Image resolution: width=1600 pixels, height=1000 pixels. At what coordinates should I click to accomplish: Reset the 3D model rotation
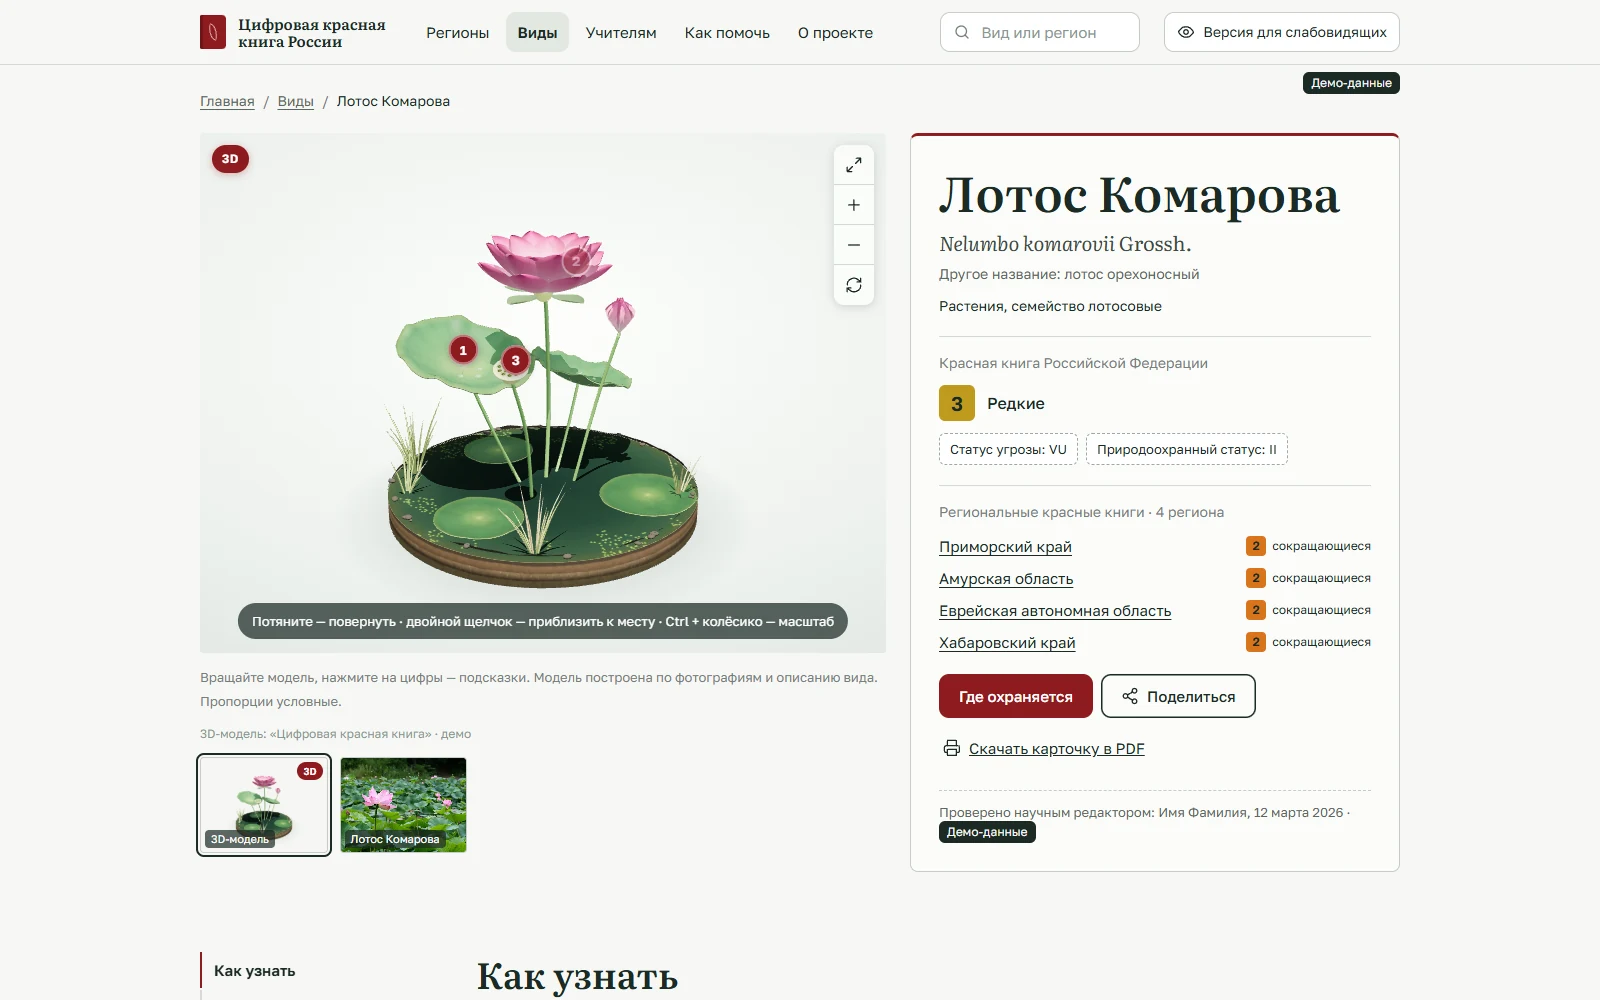[x=854, y=285]
